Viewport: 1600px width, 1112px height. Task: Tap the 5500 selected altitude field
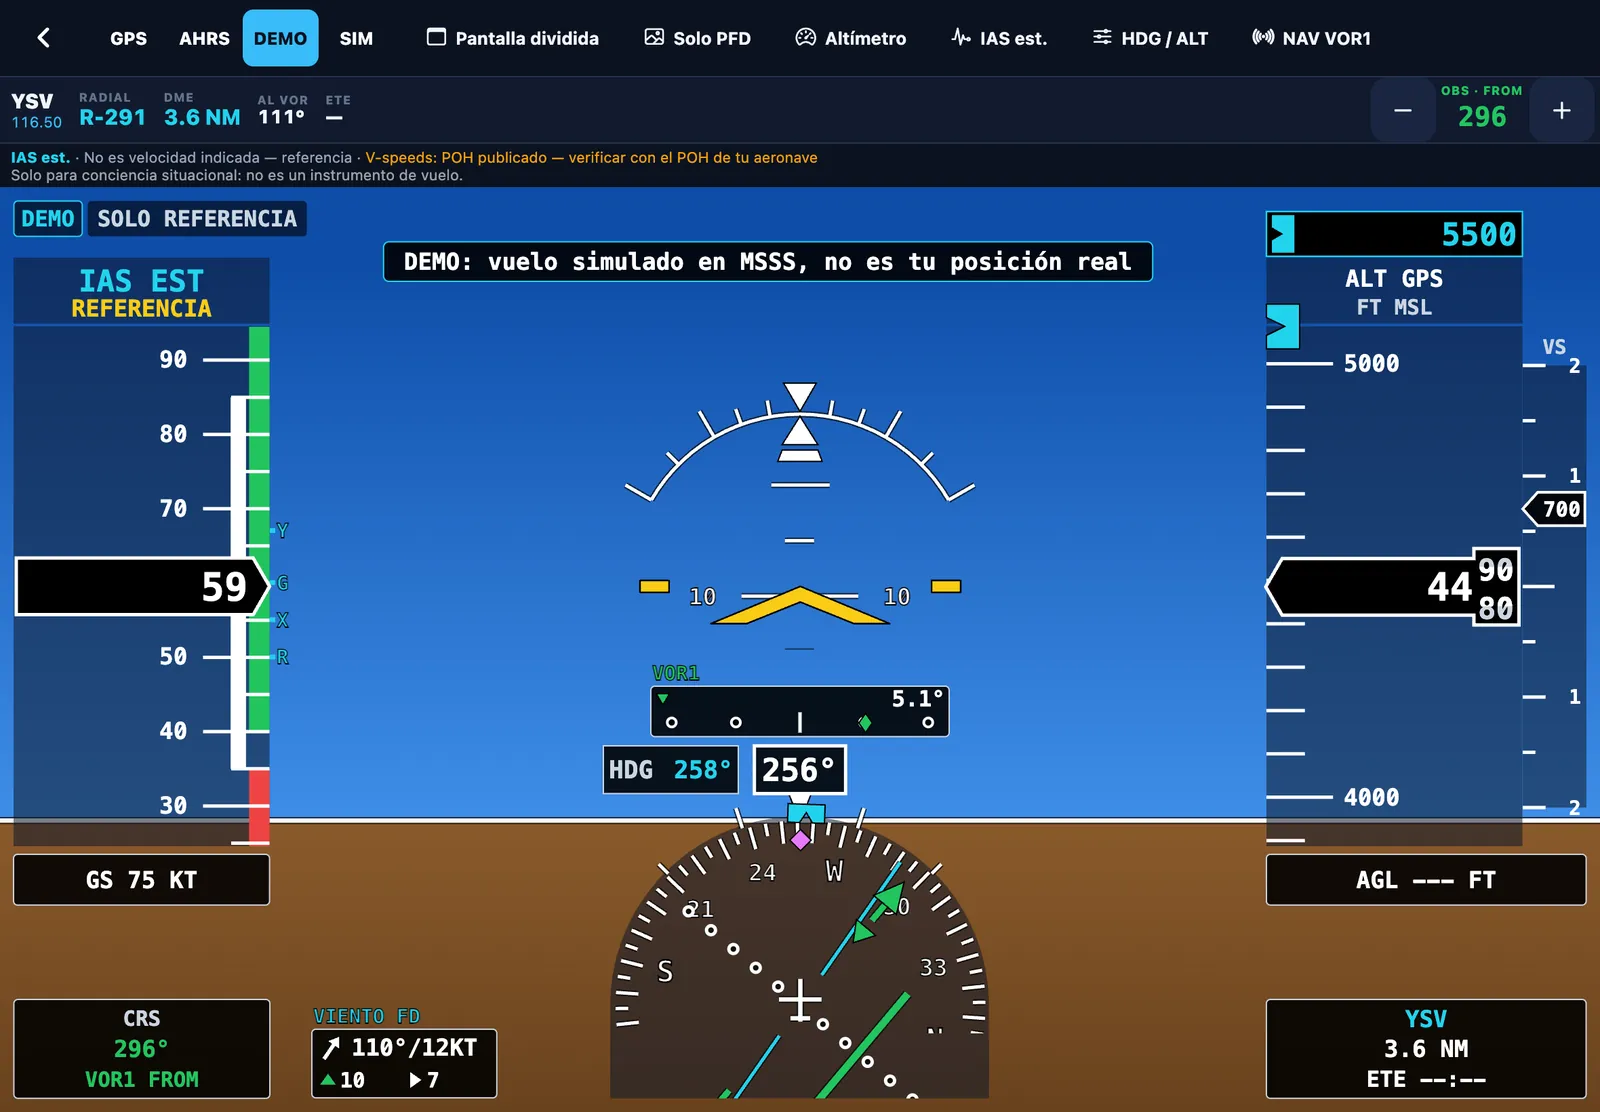coord(1394,234)
